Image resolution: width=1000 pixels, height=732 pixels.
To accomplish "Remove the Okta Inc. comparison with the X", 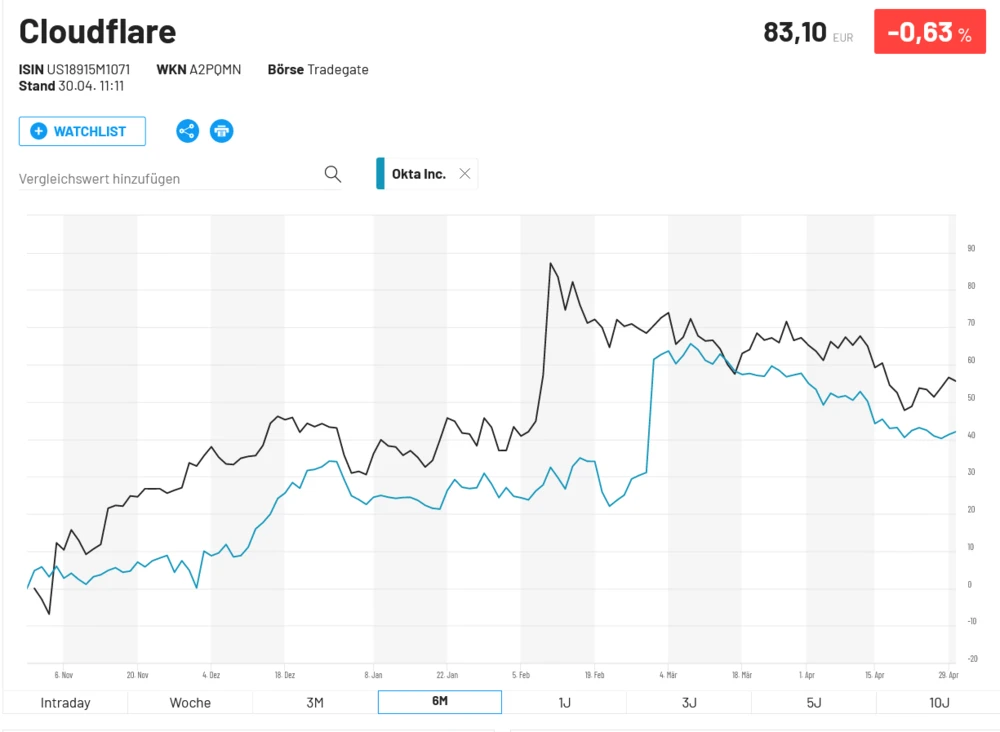I will (x=464, y=173).
